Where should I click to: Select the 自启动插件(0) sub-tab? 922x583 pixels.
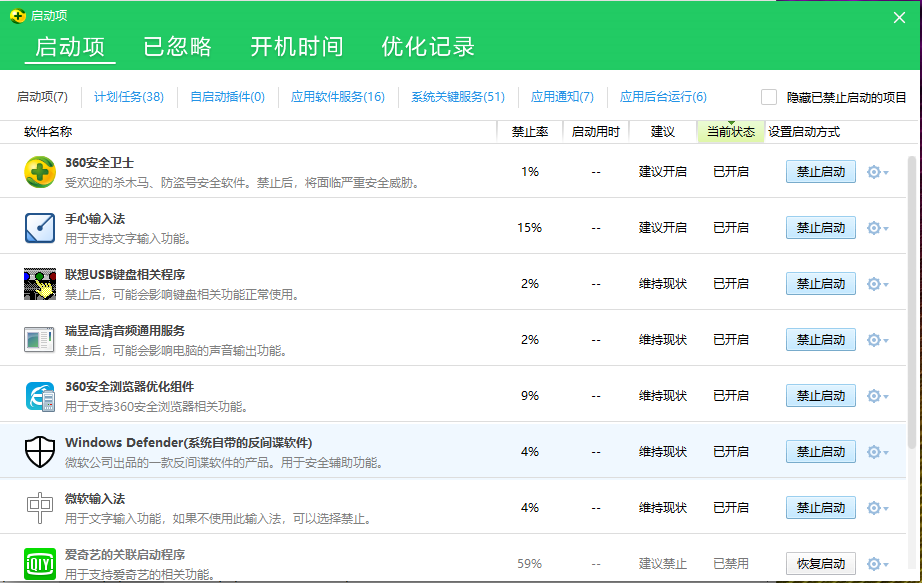pyautogui.click(x=228, y=97)
